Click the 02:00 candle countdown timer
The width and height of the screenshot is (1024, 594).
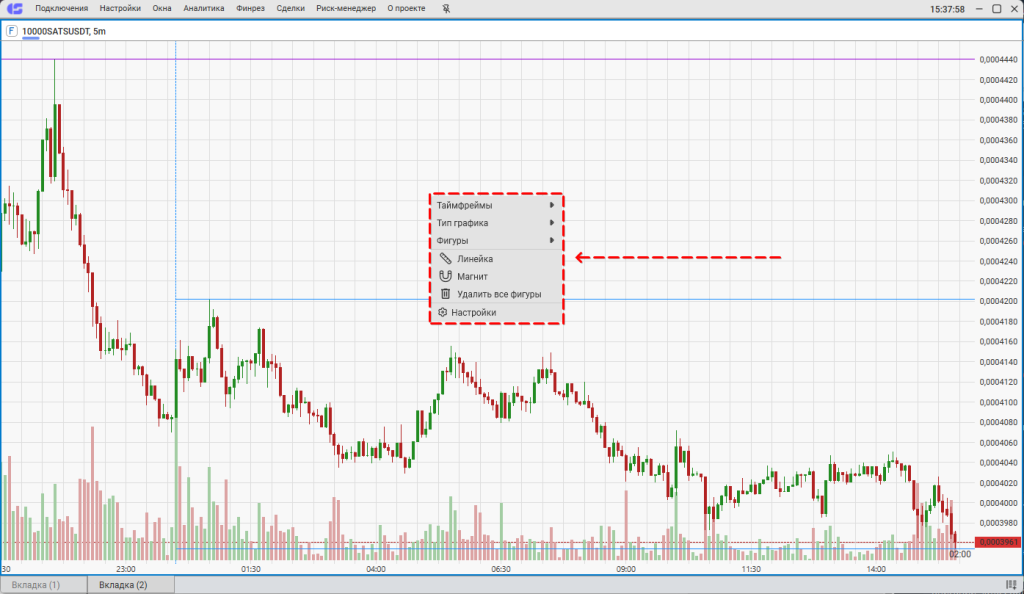(x=960, y=554)
